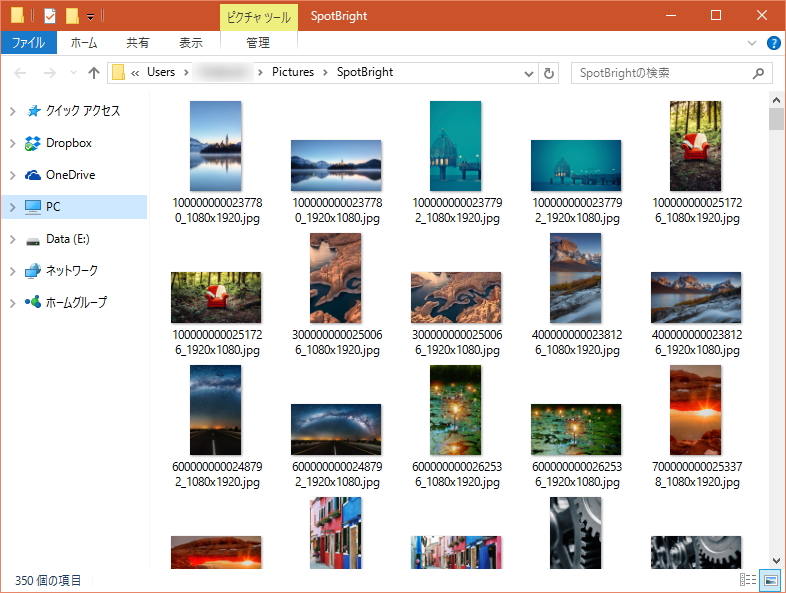Expand the Data (E:) tree node

(x=13, y=239)
